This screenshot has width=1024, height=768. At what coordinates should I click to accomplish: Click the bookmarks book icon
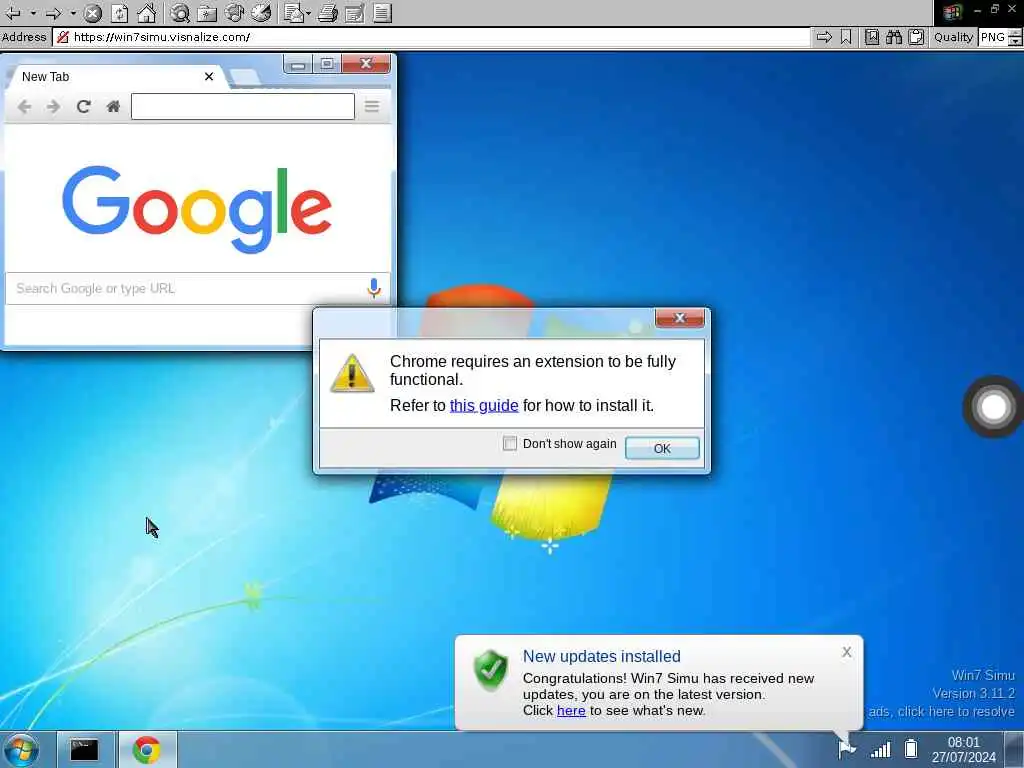point(872,37)
